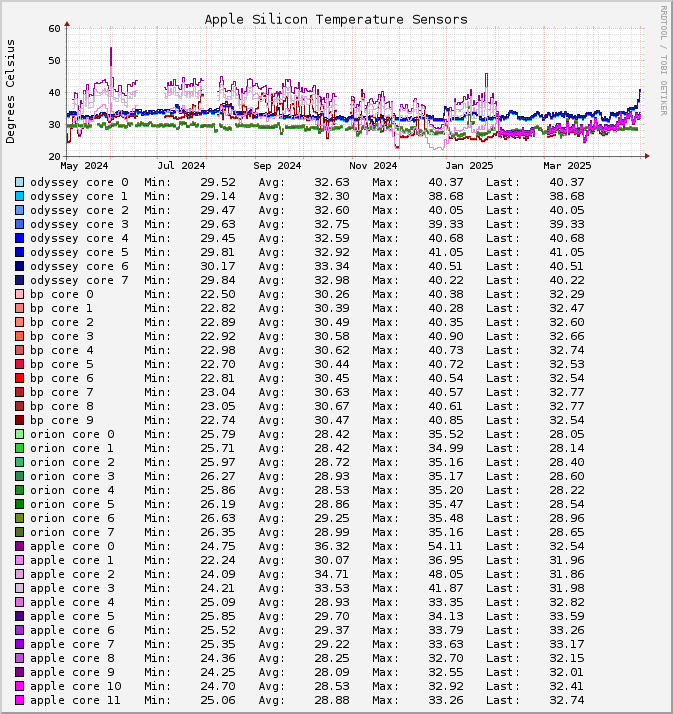
Task: Select the bp core 8 legend label
Action: point(62,406)
